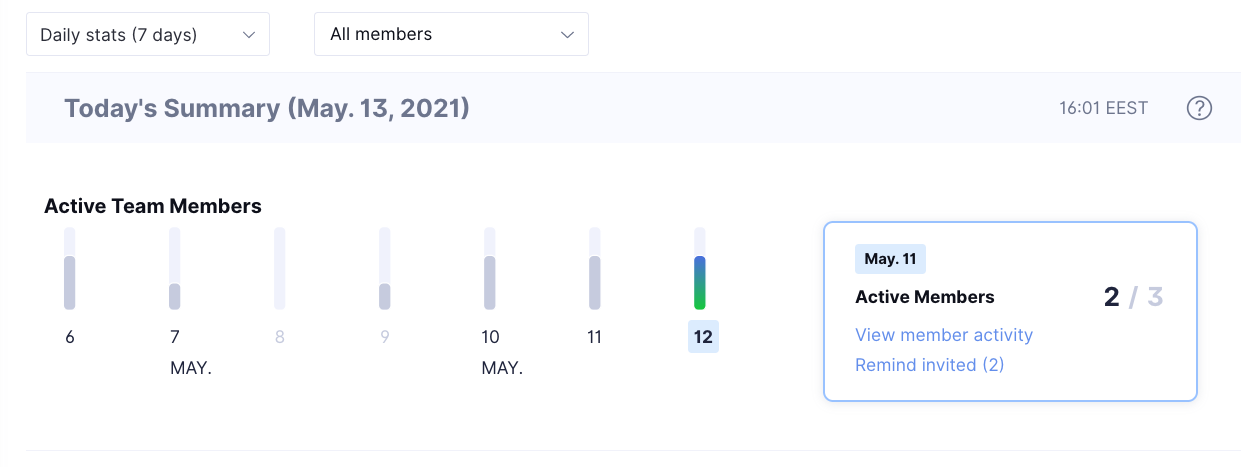Image resolution: width=1241 pixels, height=467 pixels.
Task: Click the blue-green gradient bar for day 12
Action: click(700, 281)
